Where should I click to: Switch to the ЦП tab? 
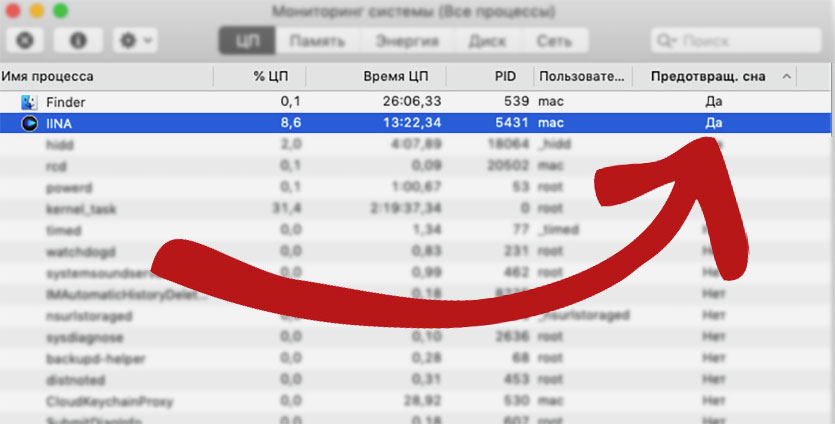tap(247, 41)
